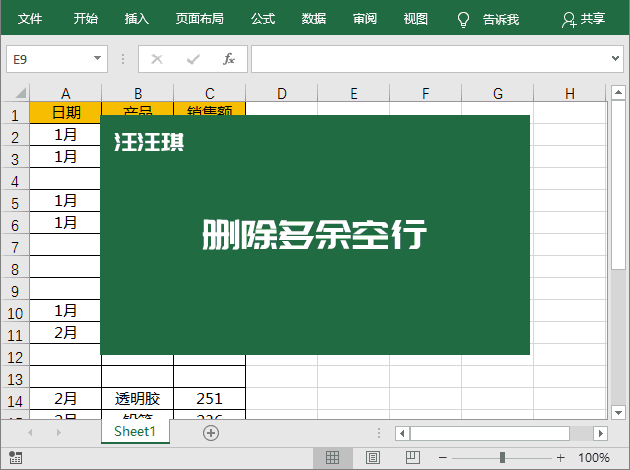Switch to Page Break Preview icon
Image resolution: width=630 pixels, height=470 pixels.
tap(413, 458)
